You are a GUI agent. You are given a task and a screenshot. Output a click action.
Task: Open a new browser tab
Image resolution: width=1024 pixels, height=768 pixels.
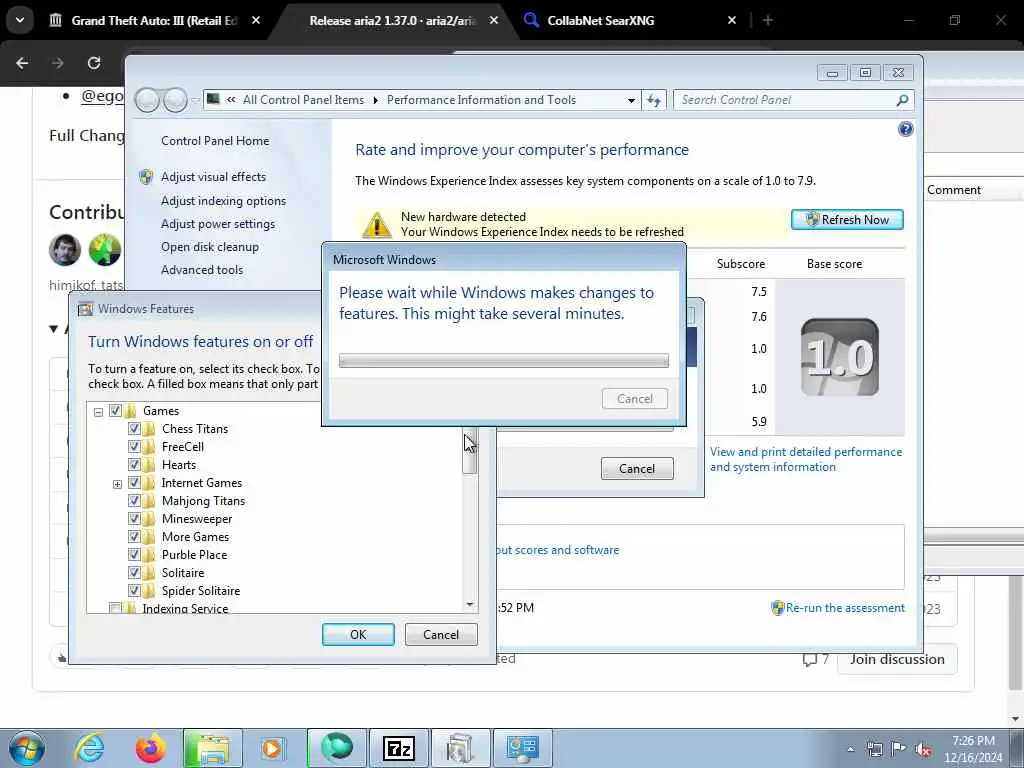coord(767,20)
